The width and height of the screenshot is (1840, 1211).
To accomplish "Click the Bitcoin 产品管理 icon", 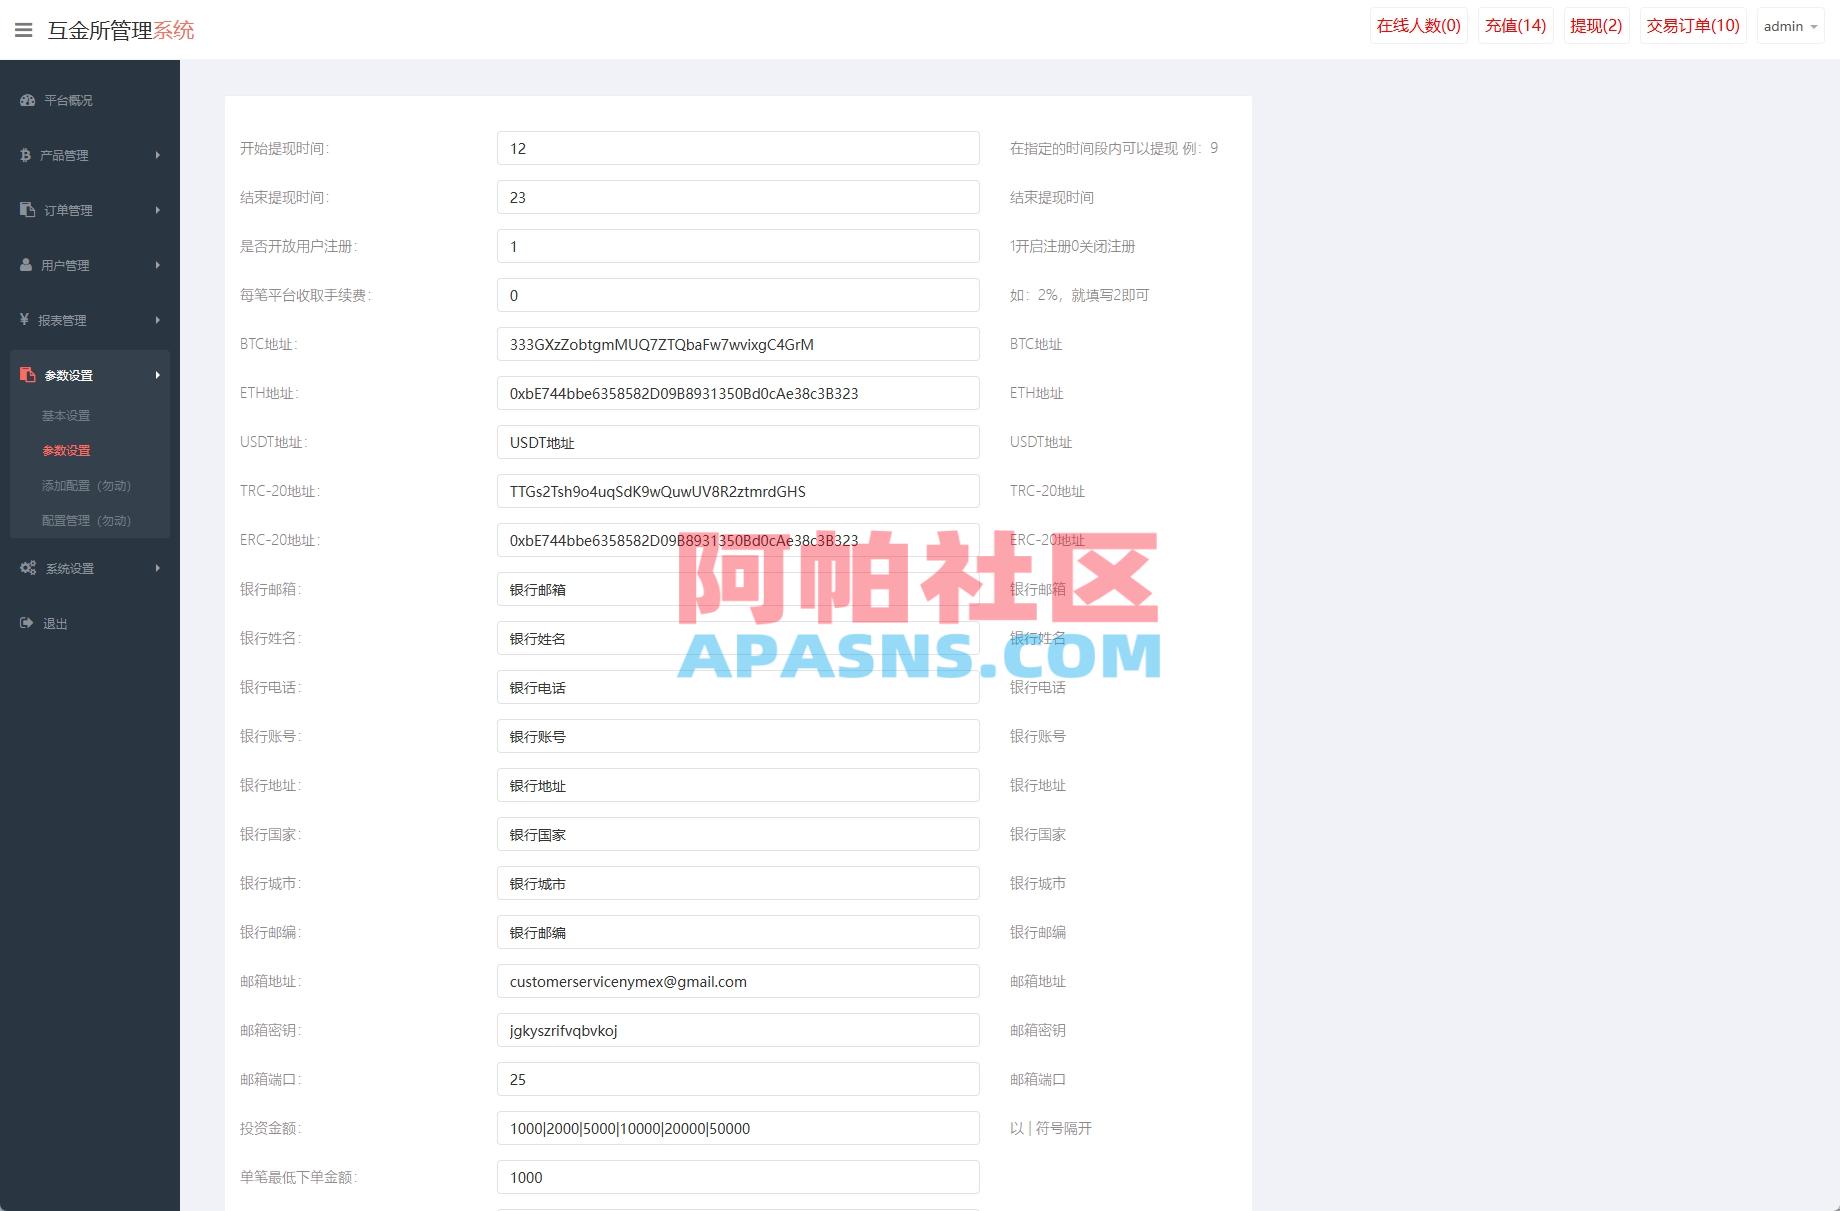I will click(x=25, y=155).
